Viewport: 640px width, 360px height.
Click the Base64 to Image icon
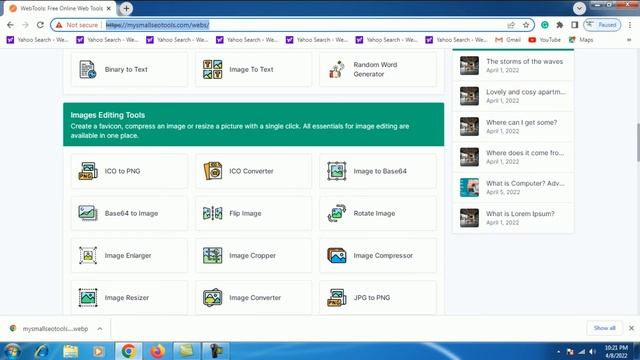tap(88, 213)
